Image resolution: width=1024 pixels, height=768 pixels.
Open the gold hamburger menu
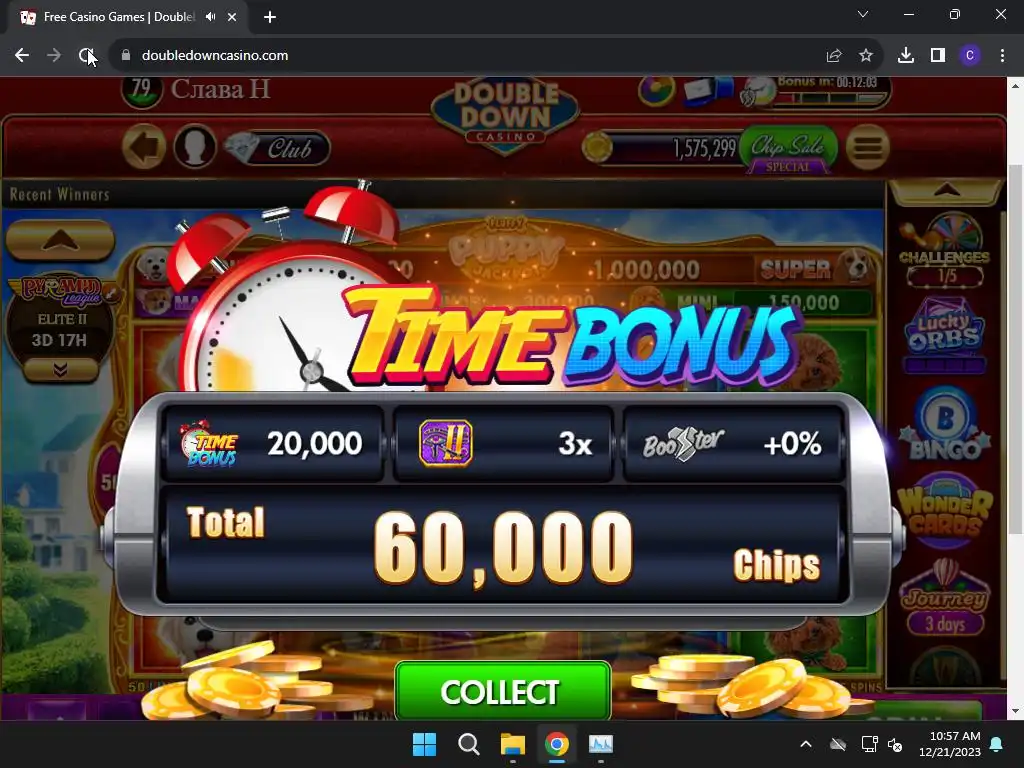(868, 147)
